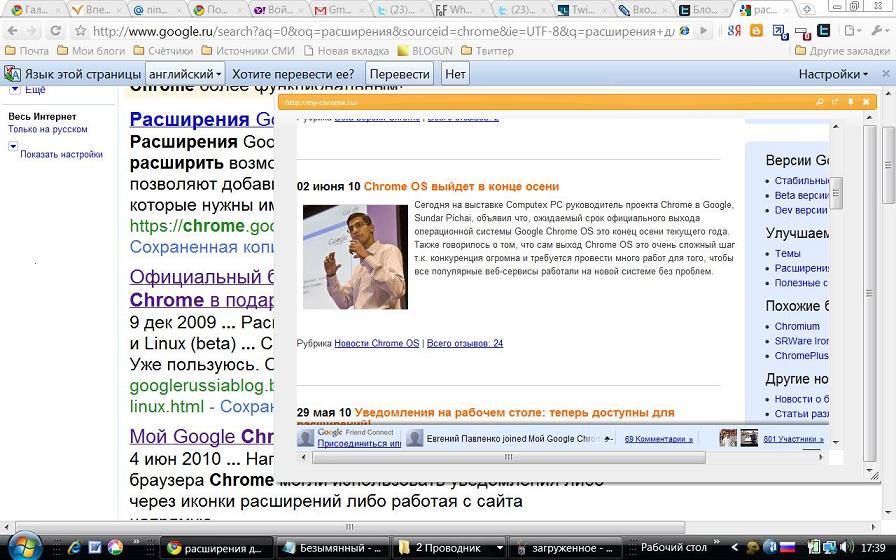Click the orange Blogger extension icon
Viewport: 896px width, 560px height.
pos(757,31)
